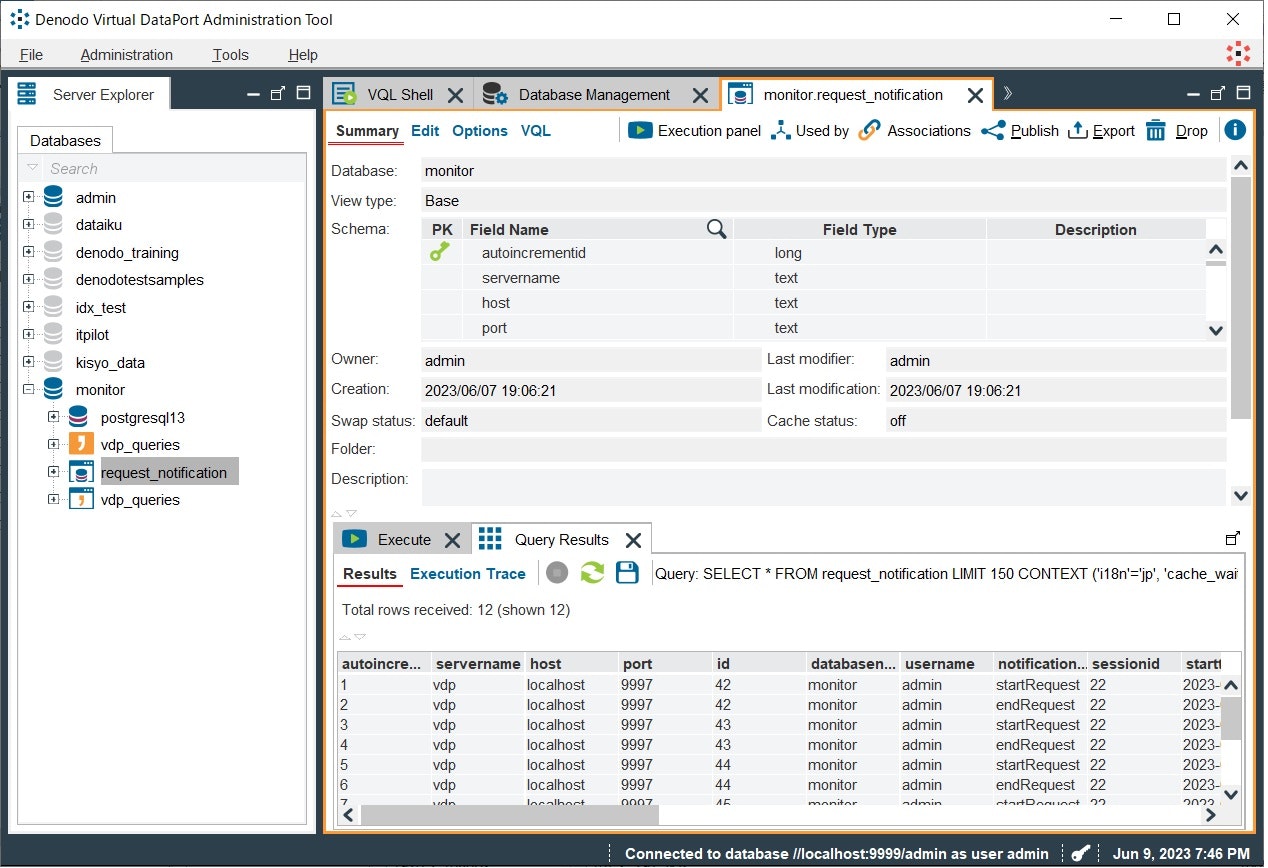The width and height of the screenshot is (1268, 868).
Task: Export the request_notification view
Action: pos(1101,131)
